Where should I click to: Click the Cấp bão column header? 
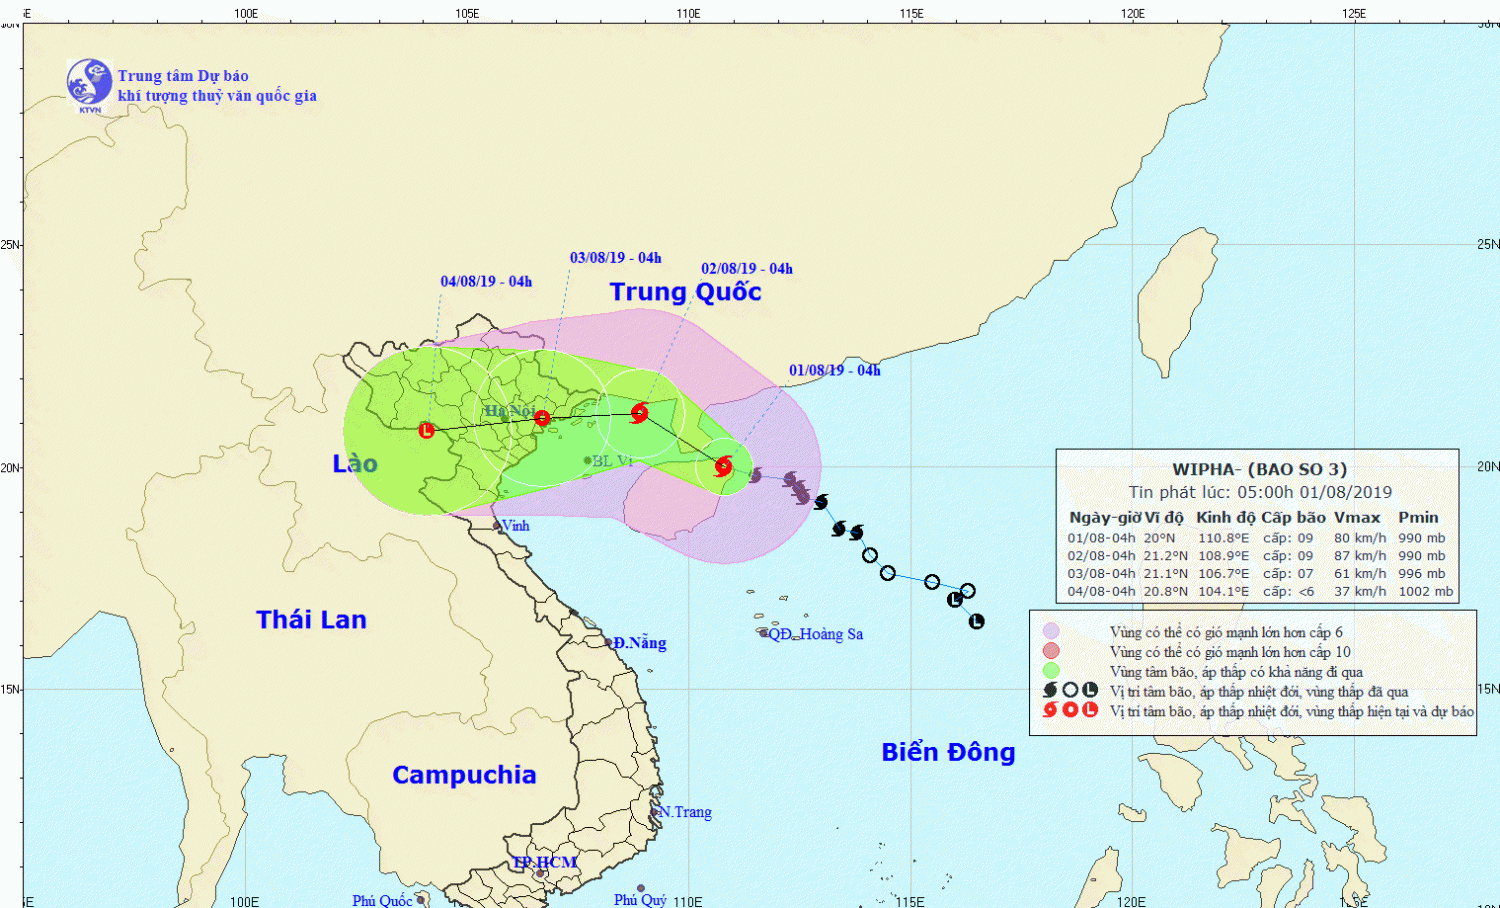(x=1293, y=518)
